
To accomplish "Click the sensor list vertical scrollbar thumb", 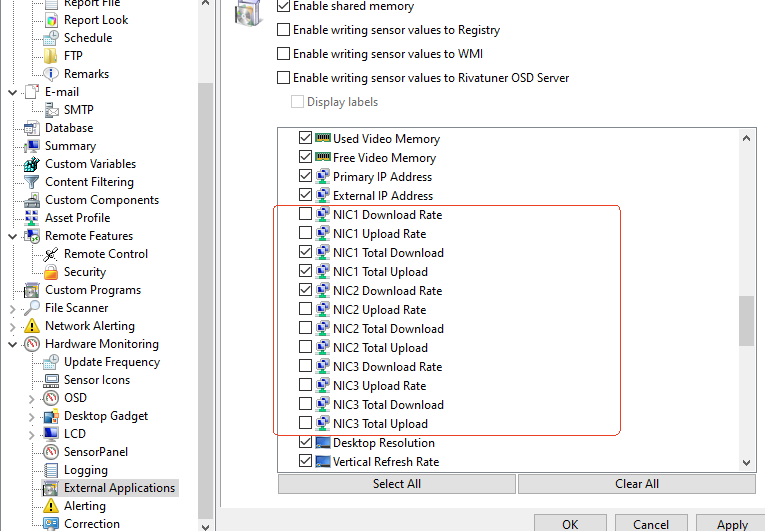I will pyautogui.click(x=746, y=320).
